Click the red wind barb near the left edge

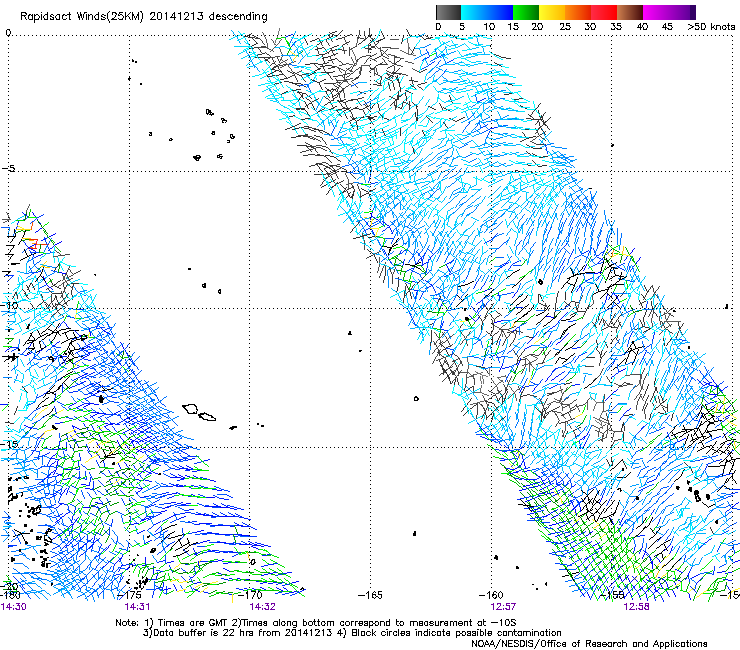(32, 244)
